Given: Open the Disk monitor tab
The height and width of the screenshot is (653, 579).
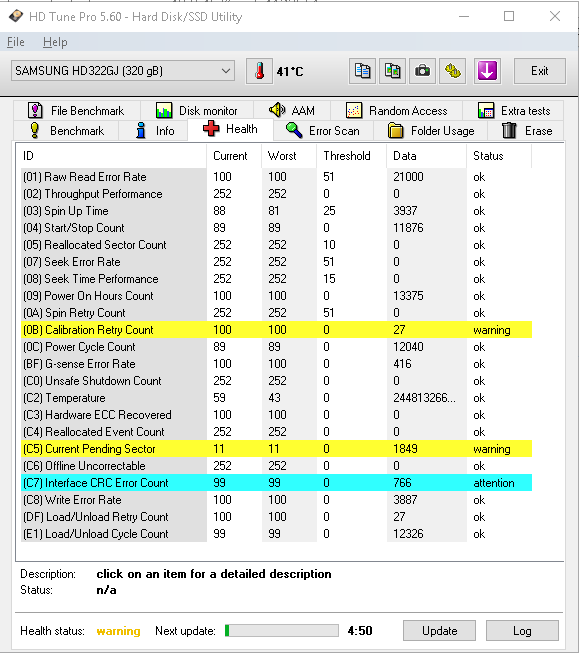Looking at the screenshot, I should click(x=197, y=111).
